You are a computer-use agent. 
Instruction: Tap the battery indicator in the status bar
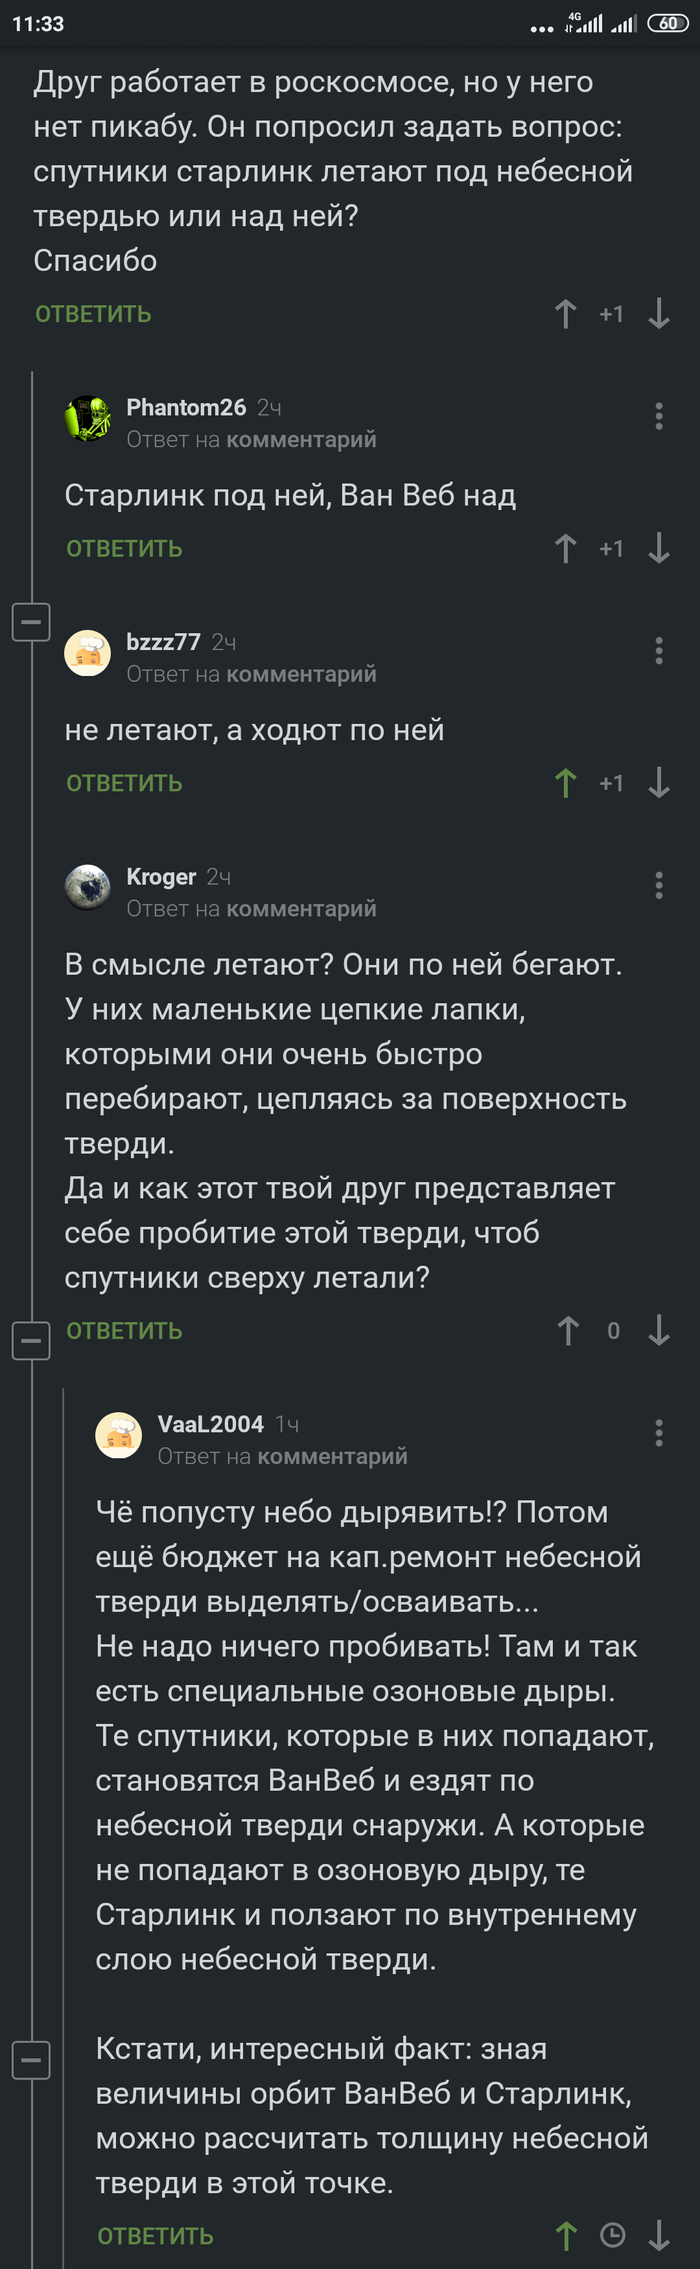tap(668, 23)
